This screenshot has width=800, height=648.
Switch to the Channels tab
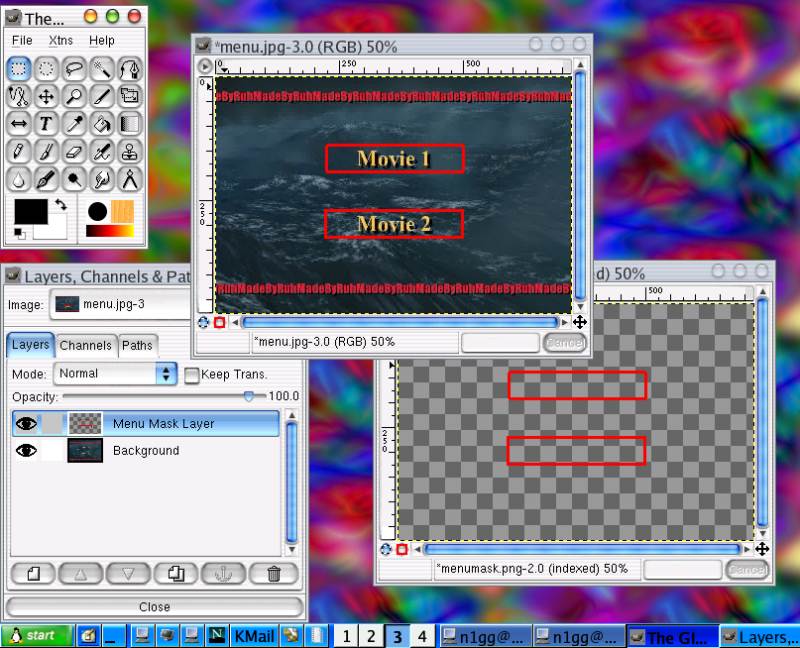pyautogui.click(x=86, y=345)
